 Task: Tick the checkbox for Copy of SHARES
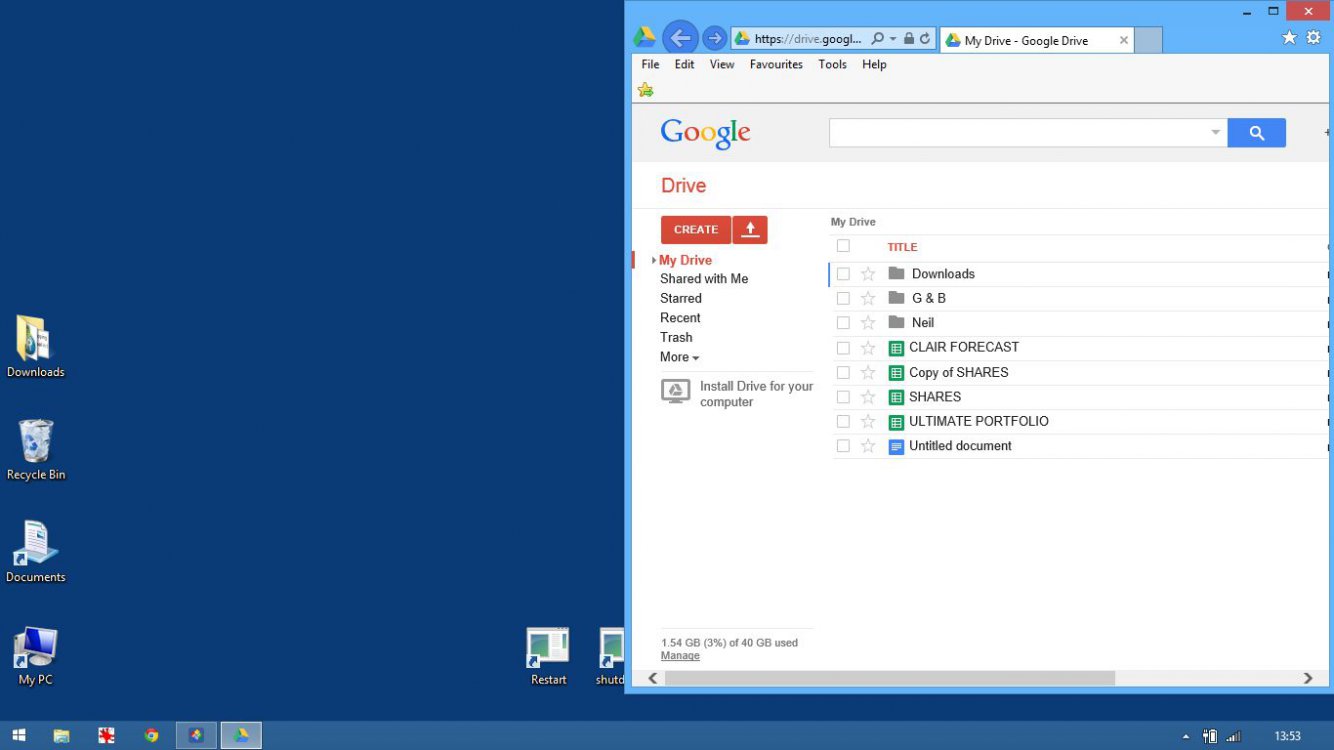coord(843,372)
